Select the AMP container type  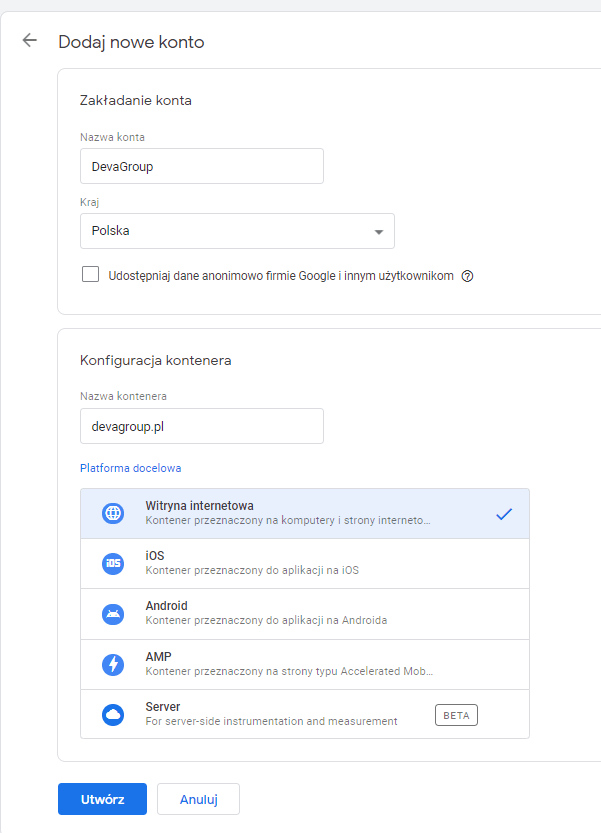300,664
